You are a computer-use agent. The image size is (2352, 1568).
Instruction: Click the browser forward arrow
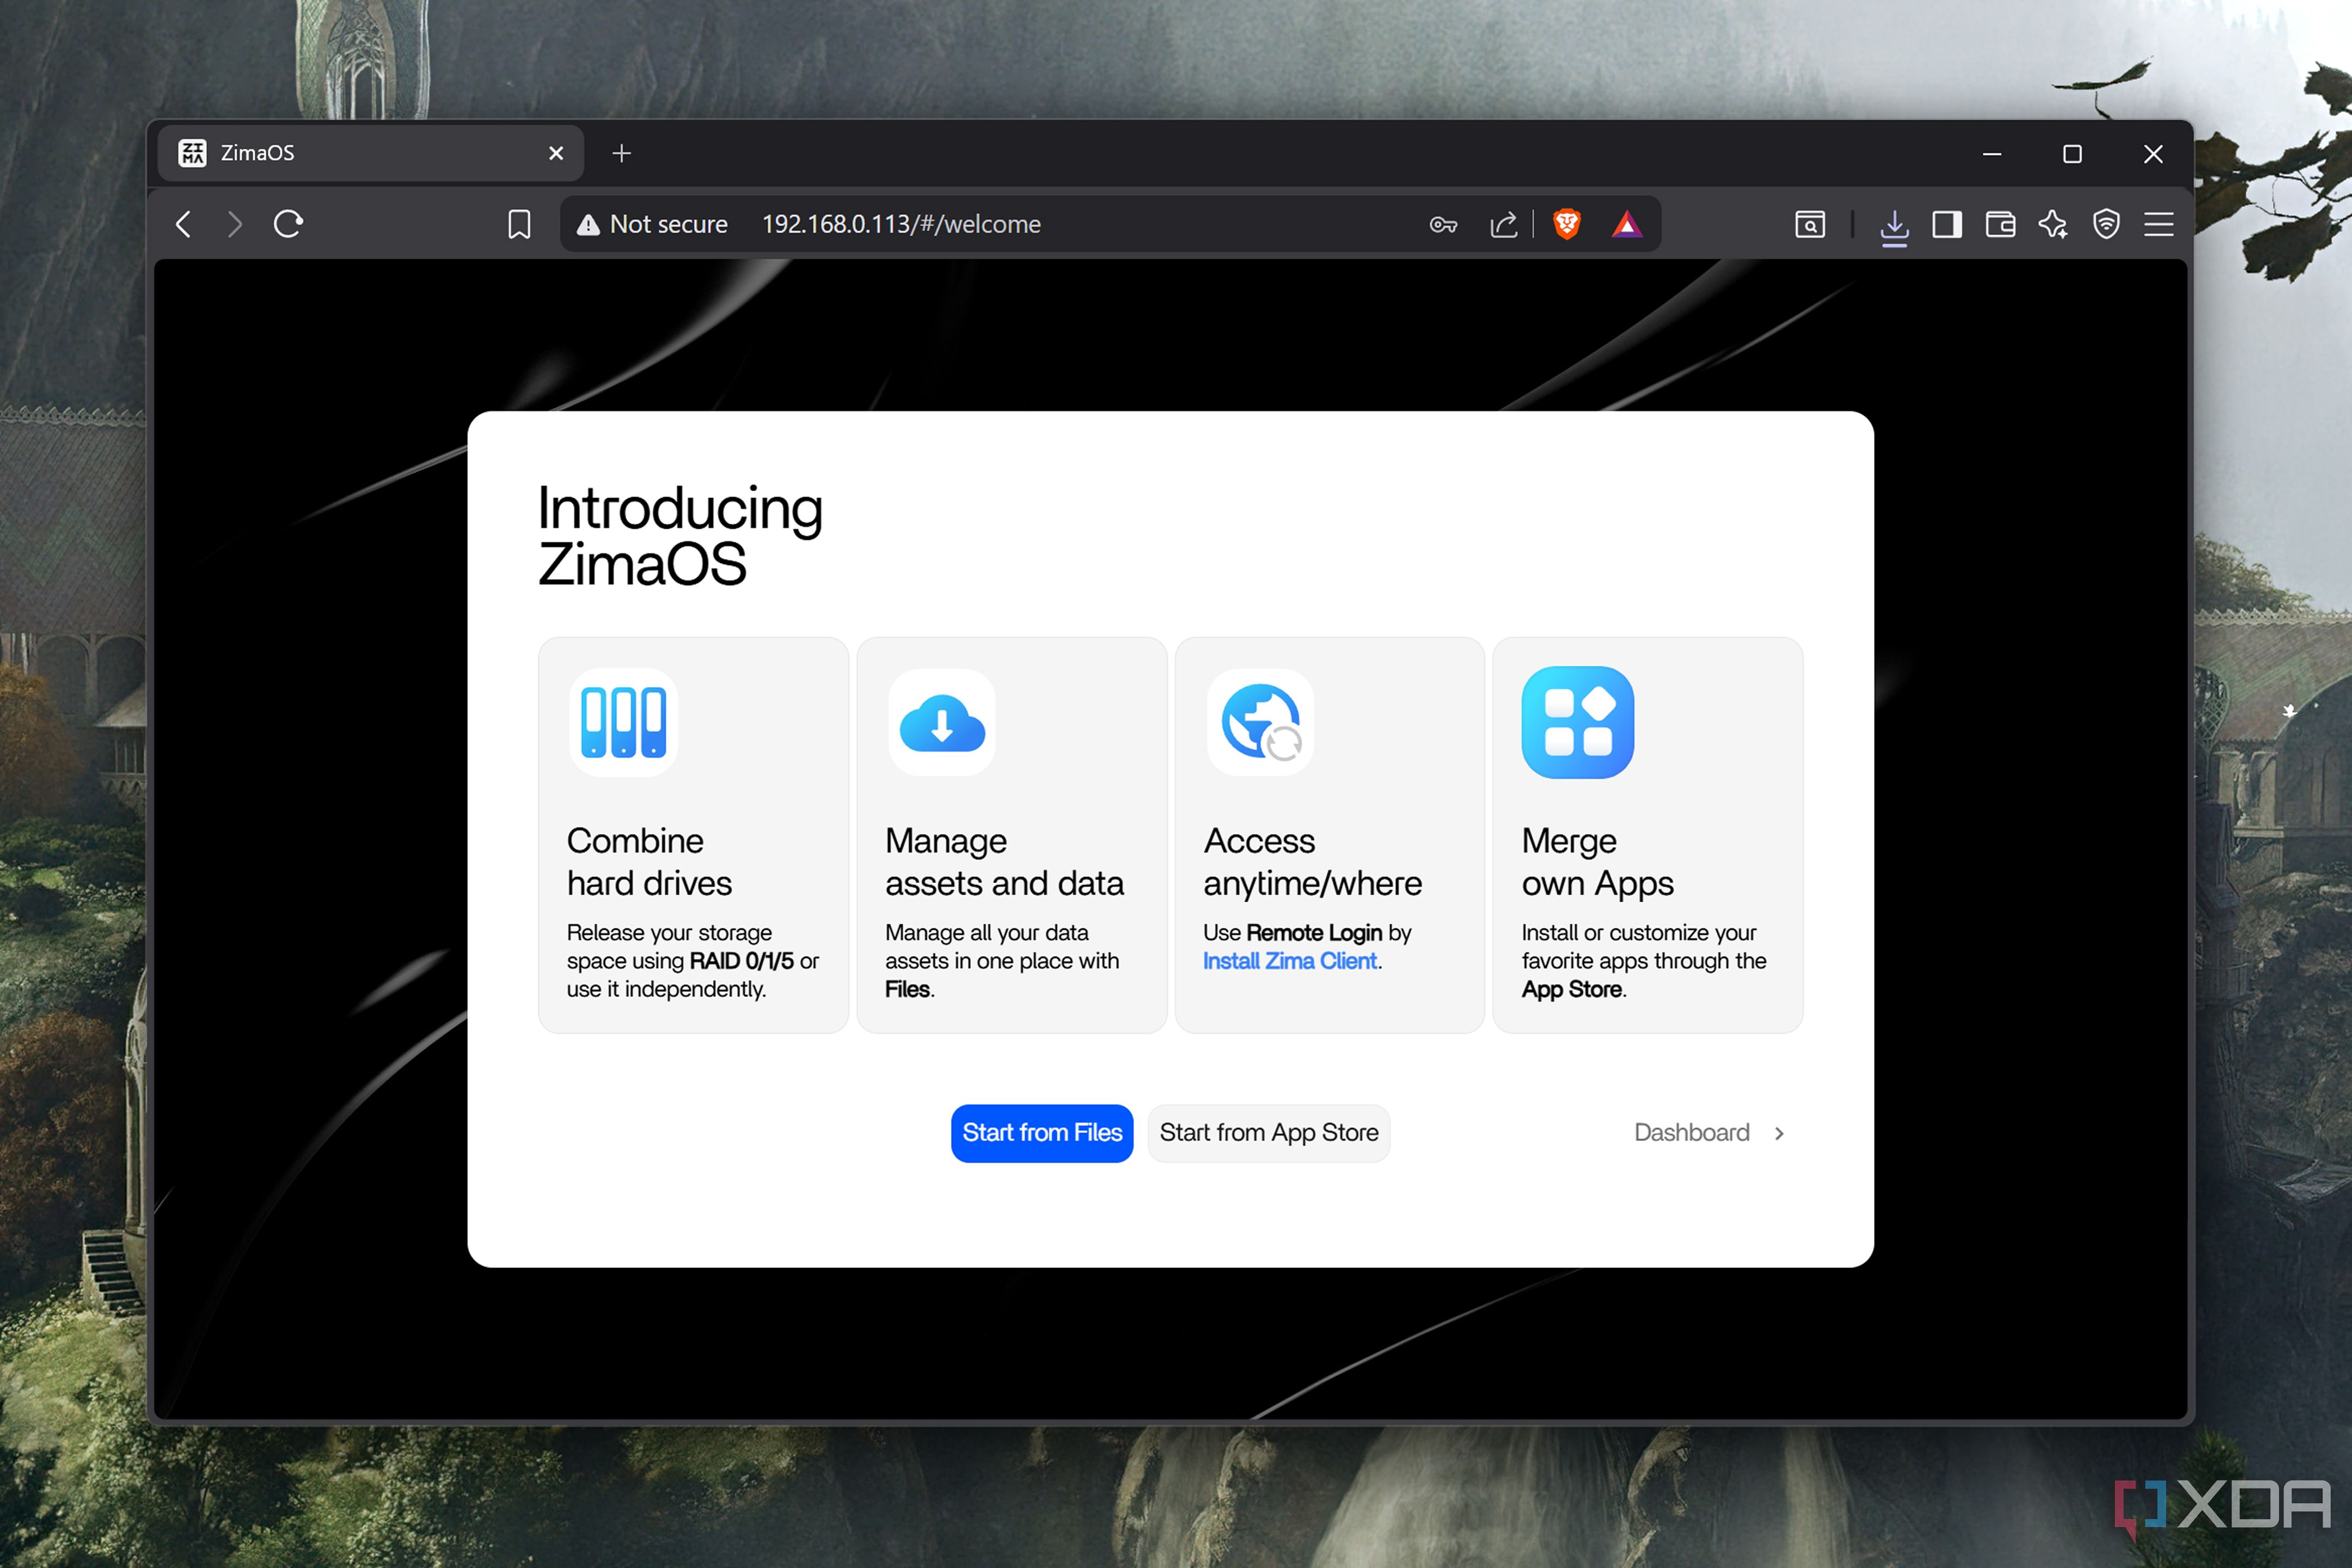tap(235, 224)
